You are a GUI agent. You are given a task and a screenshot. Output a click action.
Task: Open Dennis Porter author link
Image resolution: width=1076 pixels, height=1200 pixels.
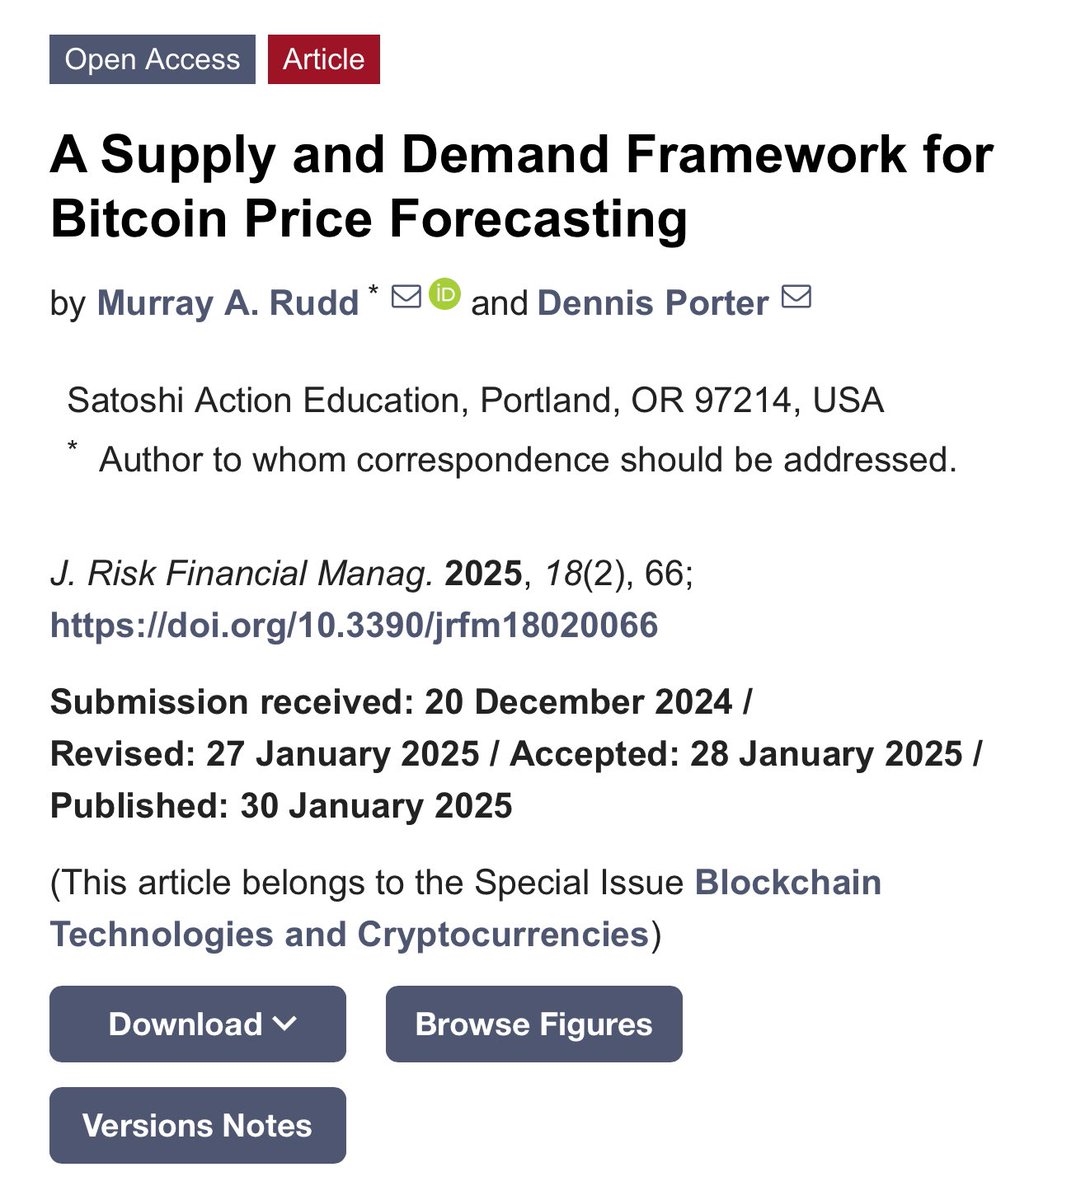tap(653, 302)
